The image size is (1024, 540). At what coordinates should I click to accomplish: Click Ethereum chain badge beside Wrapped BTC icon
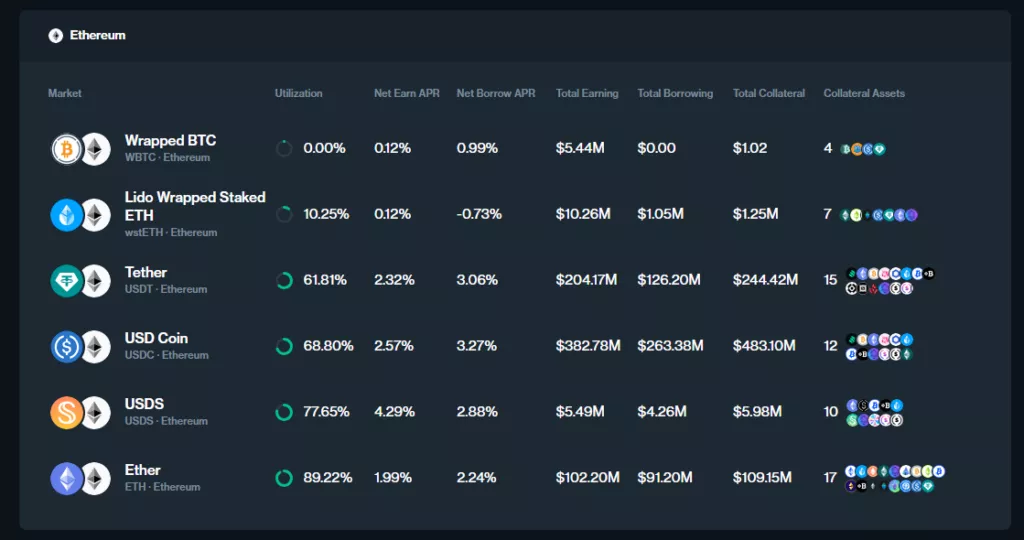[96, 150]
